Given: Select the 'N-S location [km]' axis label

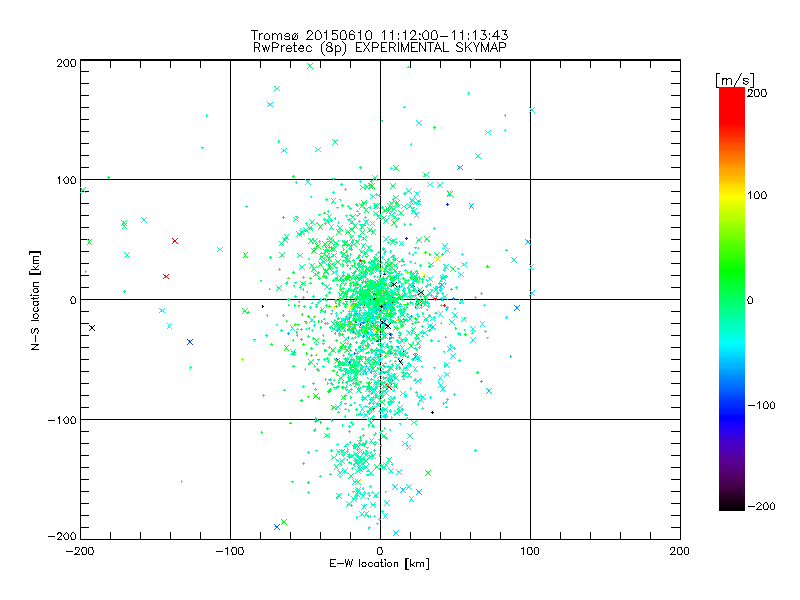Looking at the screenshot, I should click(35, 300).
